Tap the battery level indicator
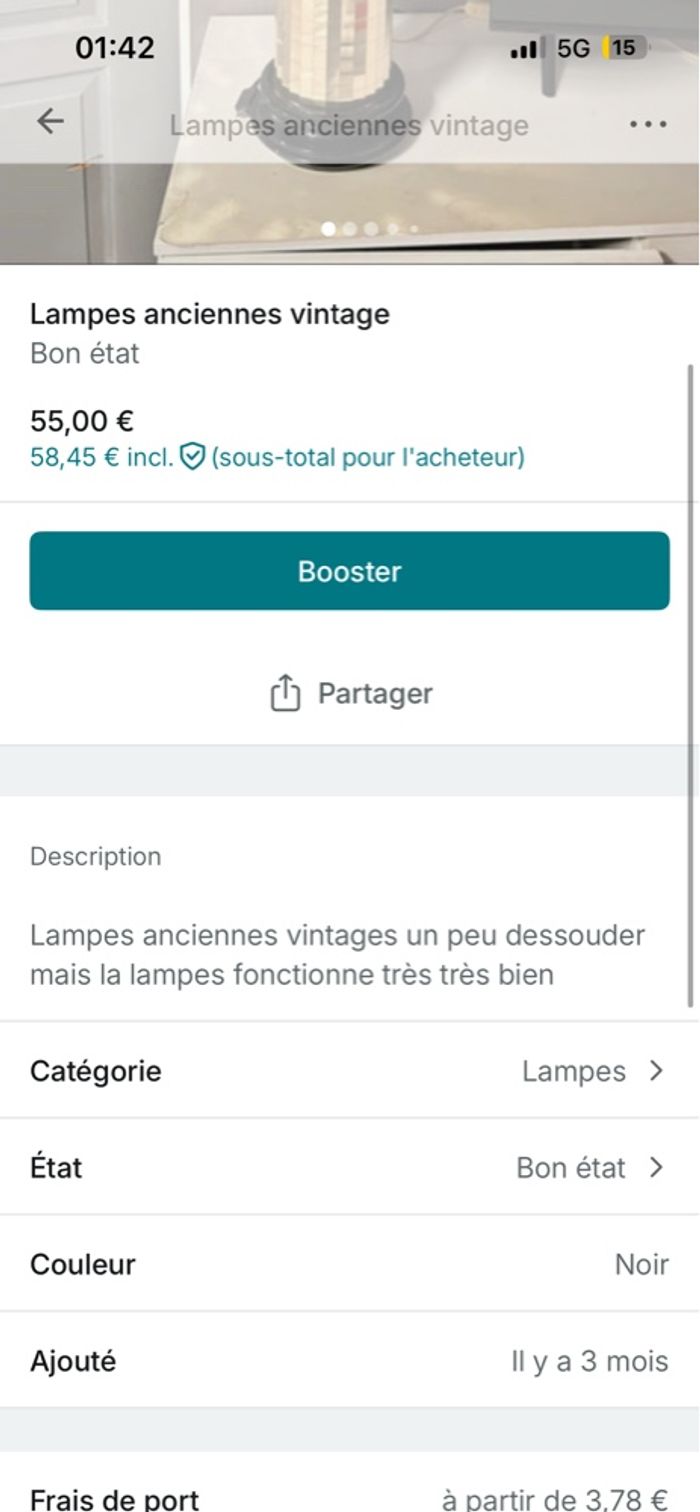Viewport: 700px width, 1512px height. click(x=623, y=48)
